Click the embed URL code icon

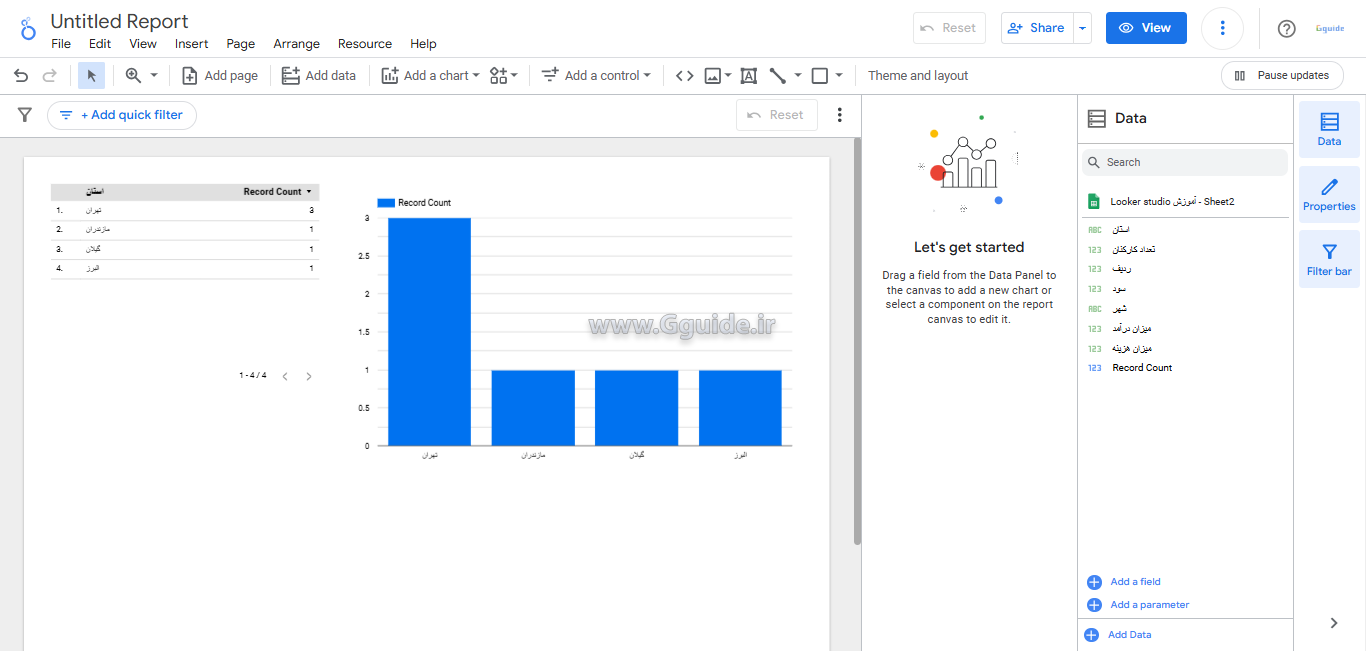click(684, 76)
